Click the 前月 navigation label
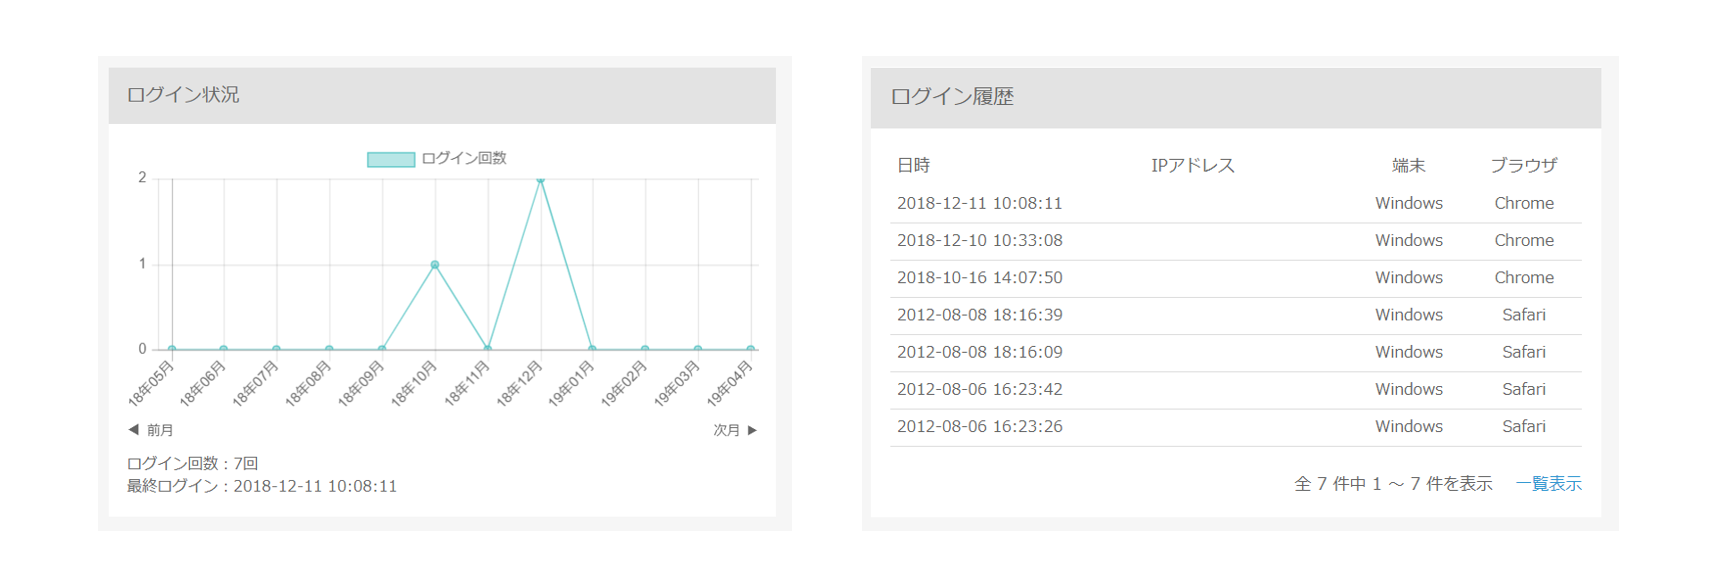This screenshot has height=587, width=1717. (160, 430)
